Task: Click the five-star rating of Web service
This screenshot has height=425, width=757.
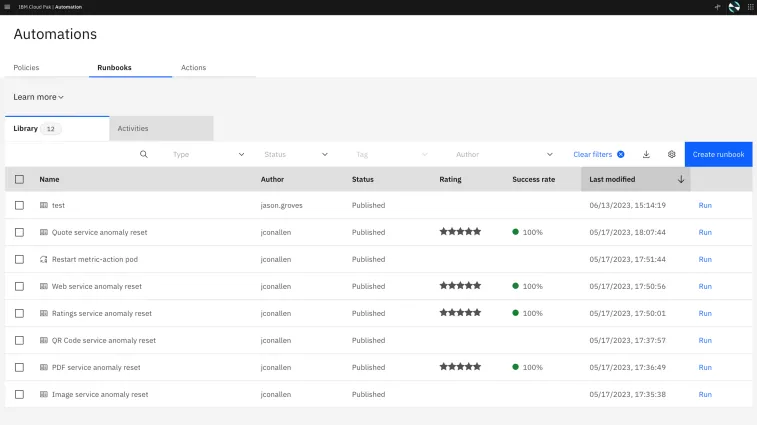Action: [x=460, y=286]
